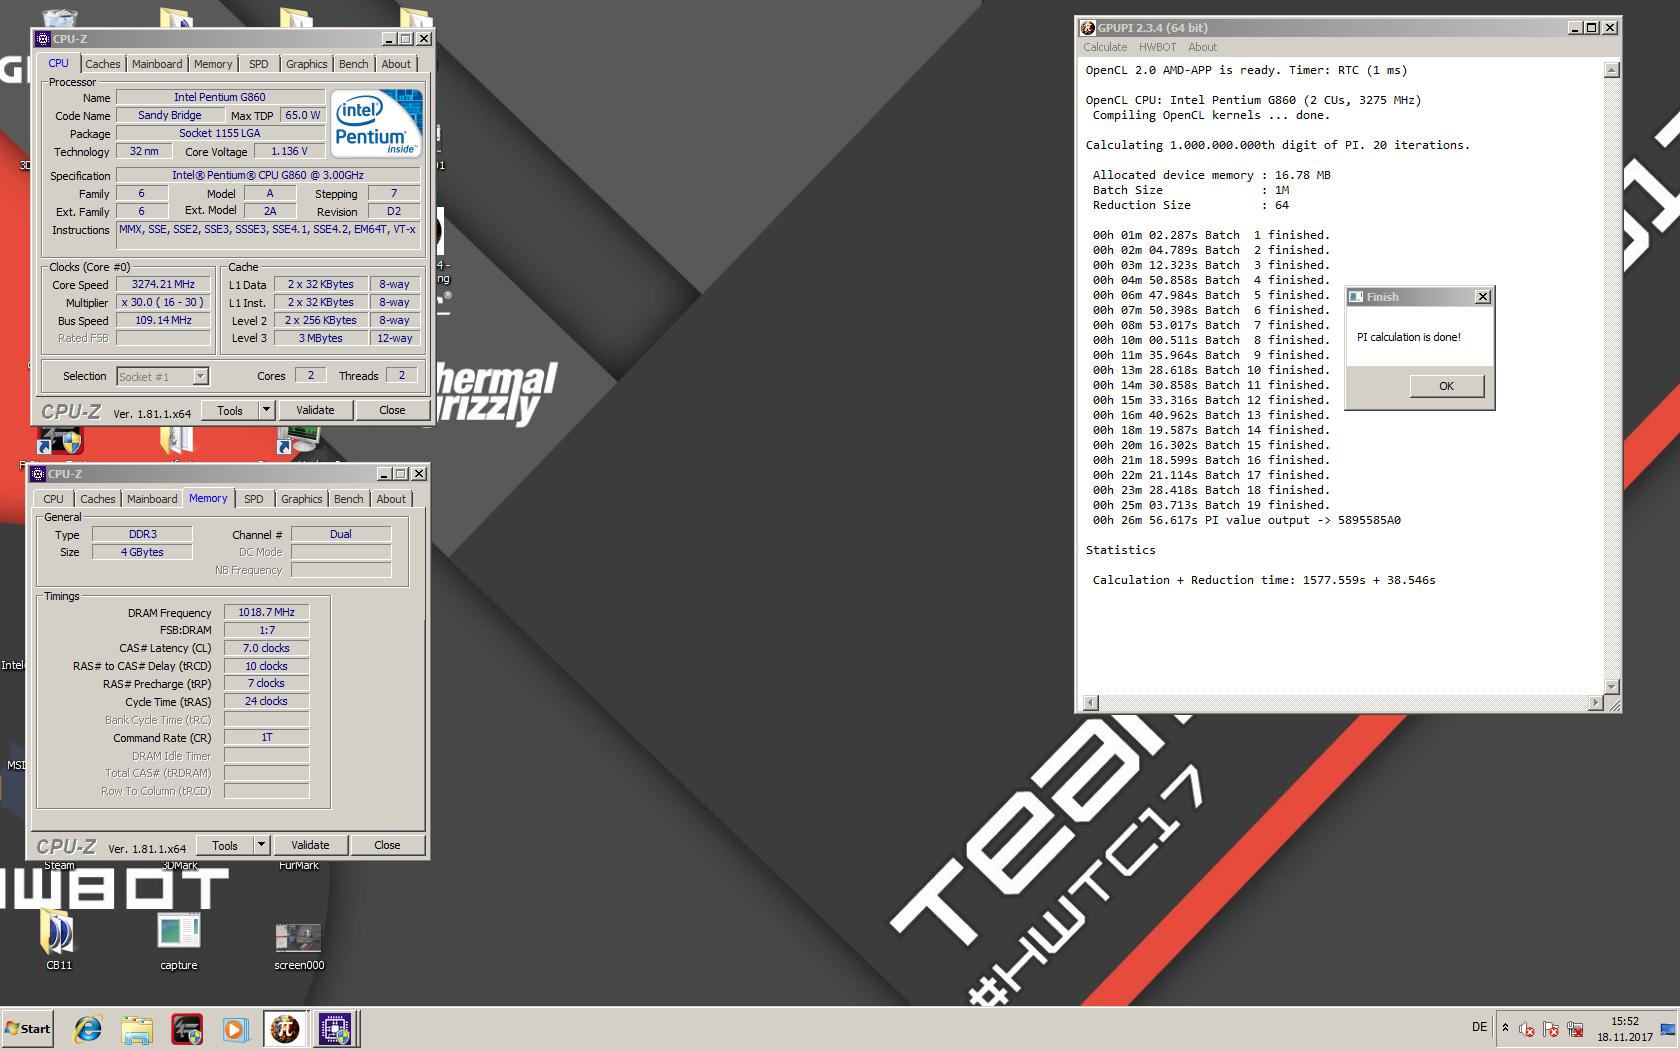This screenshot has height=1050, width=1680.
Task: Switch to CPU-Z via its taskbar icon
Action: coord(335,1028)
